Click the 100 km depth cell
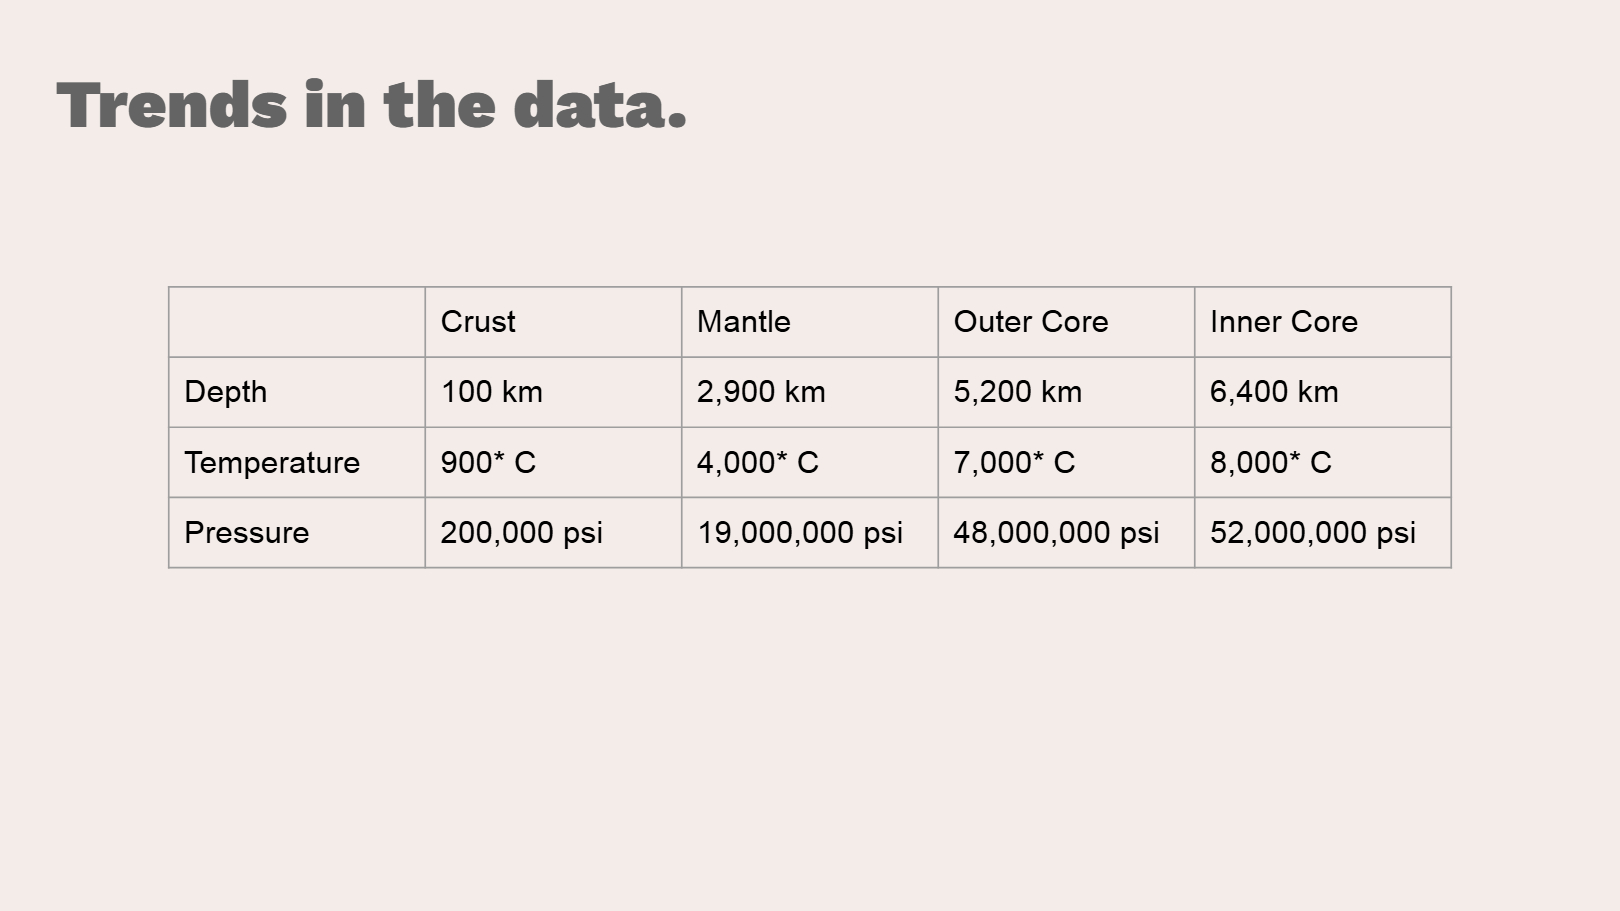The image size is (1620, 911). point(553,392)
